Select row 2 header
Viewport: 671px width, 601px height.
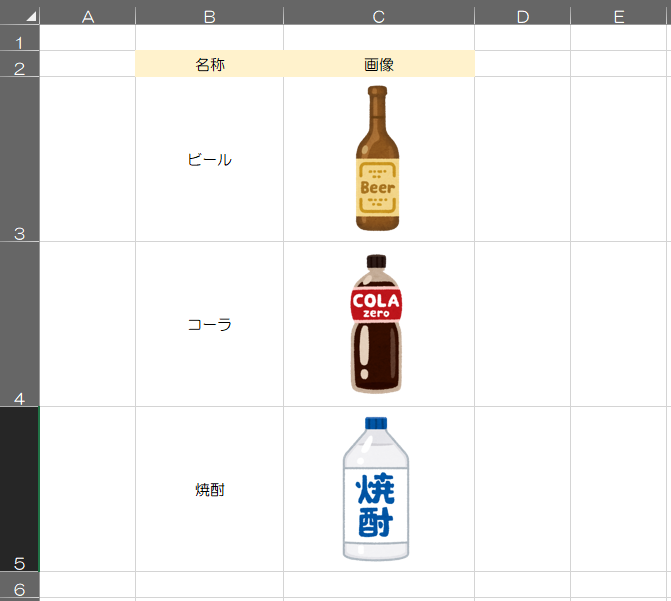coord(20,64)
